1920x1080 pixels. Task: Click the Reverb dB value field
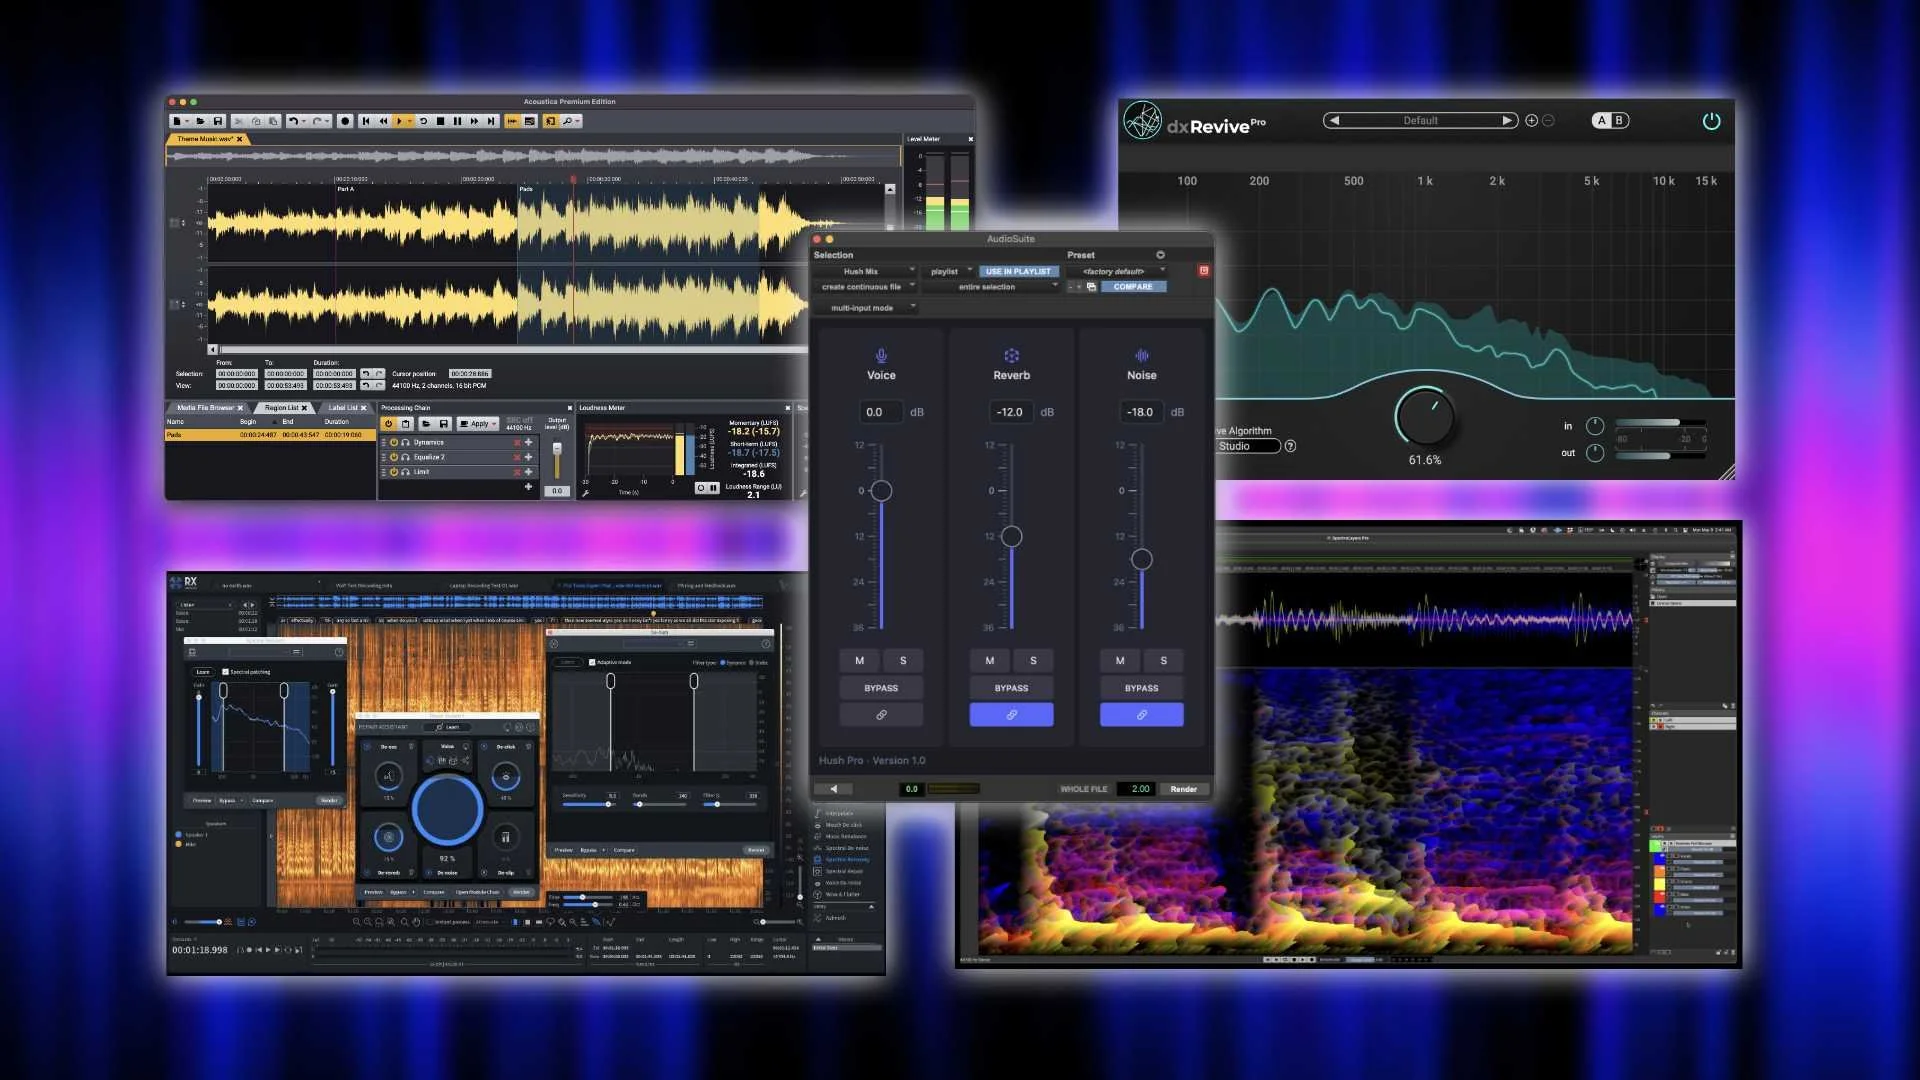pyautogui.click(x=1010, y=412)
